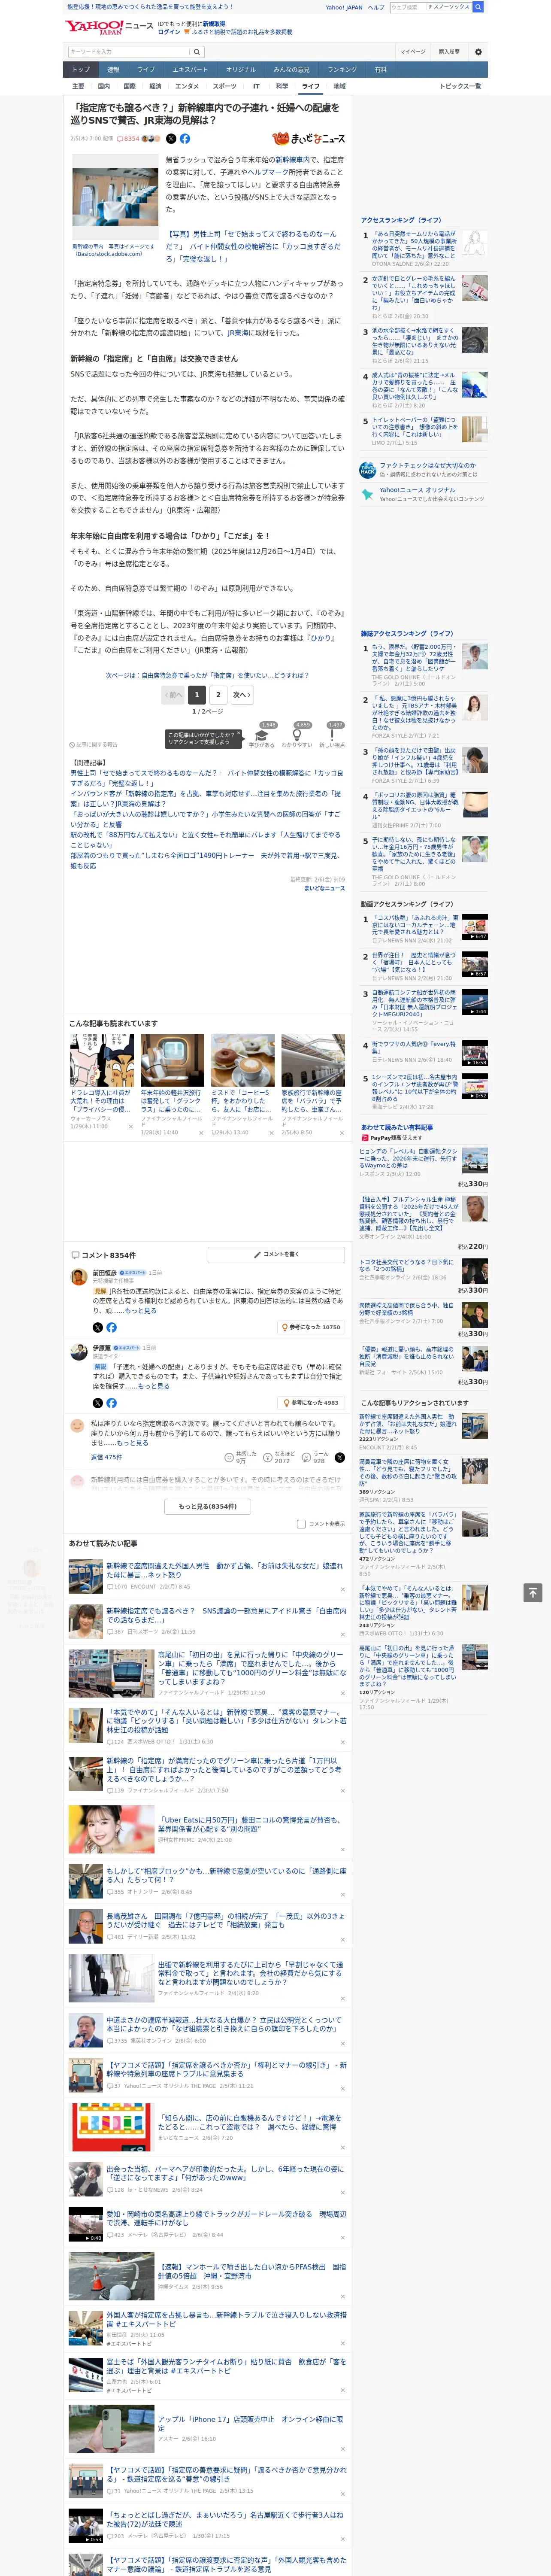
Task: Open エキスパート navigation tab
Action: click(190, 70)
